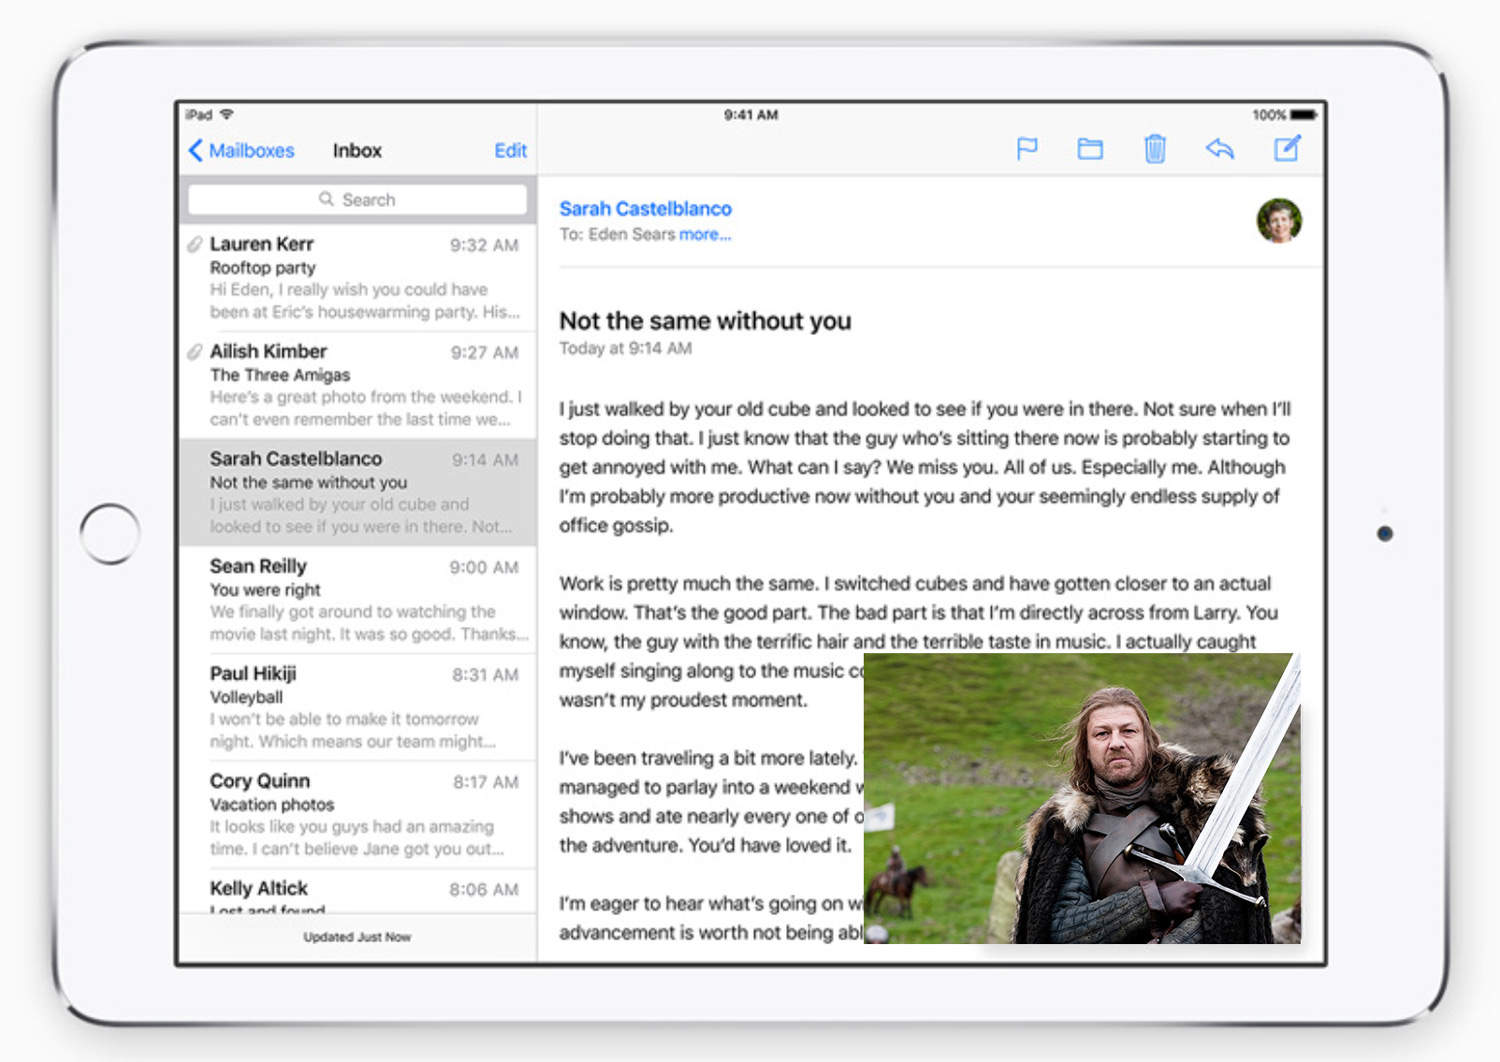Click the battery indicator
Screen dimensions: 1500x1062
click(x=1305, y=114)
